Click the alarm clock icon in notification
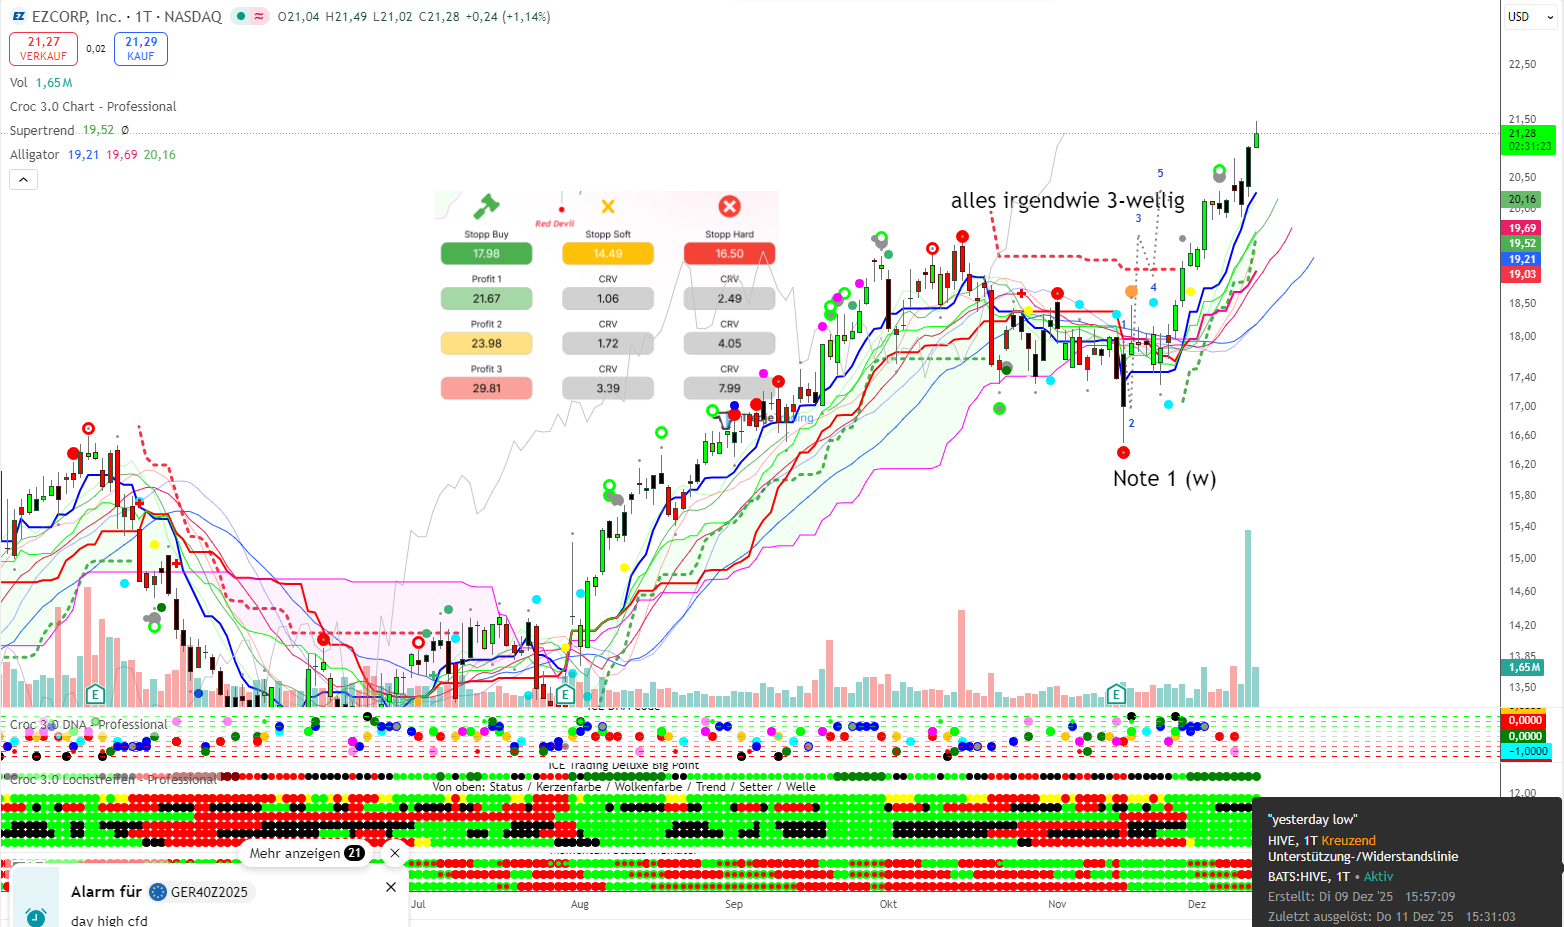The width and height of the screenshot is (1564, 927). click(36, 916)
